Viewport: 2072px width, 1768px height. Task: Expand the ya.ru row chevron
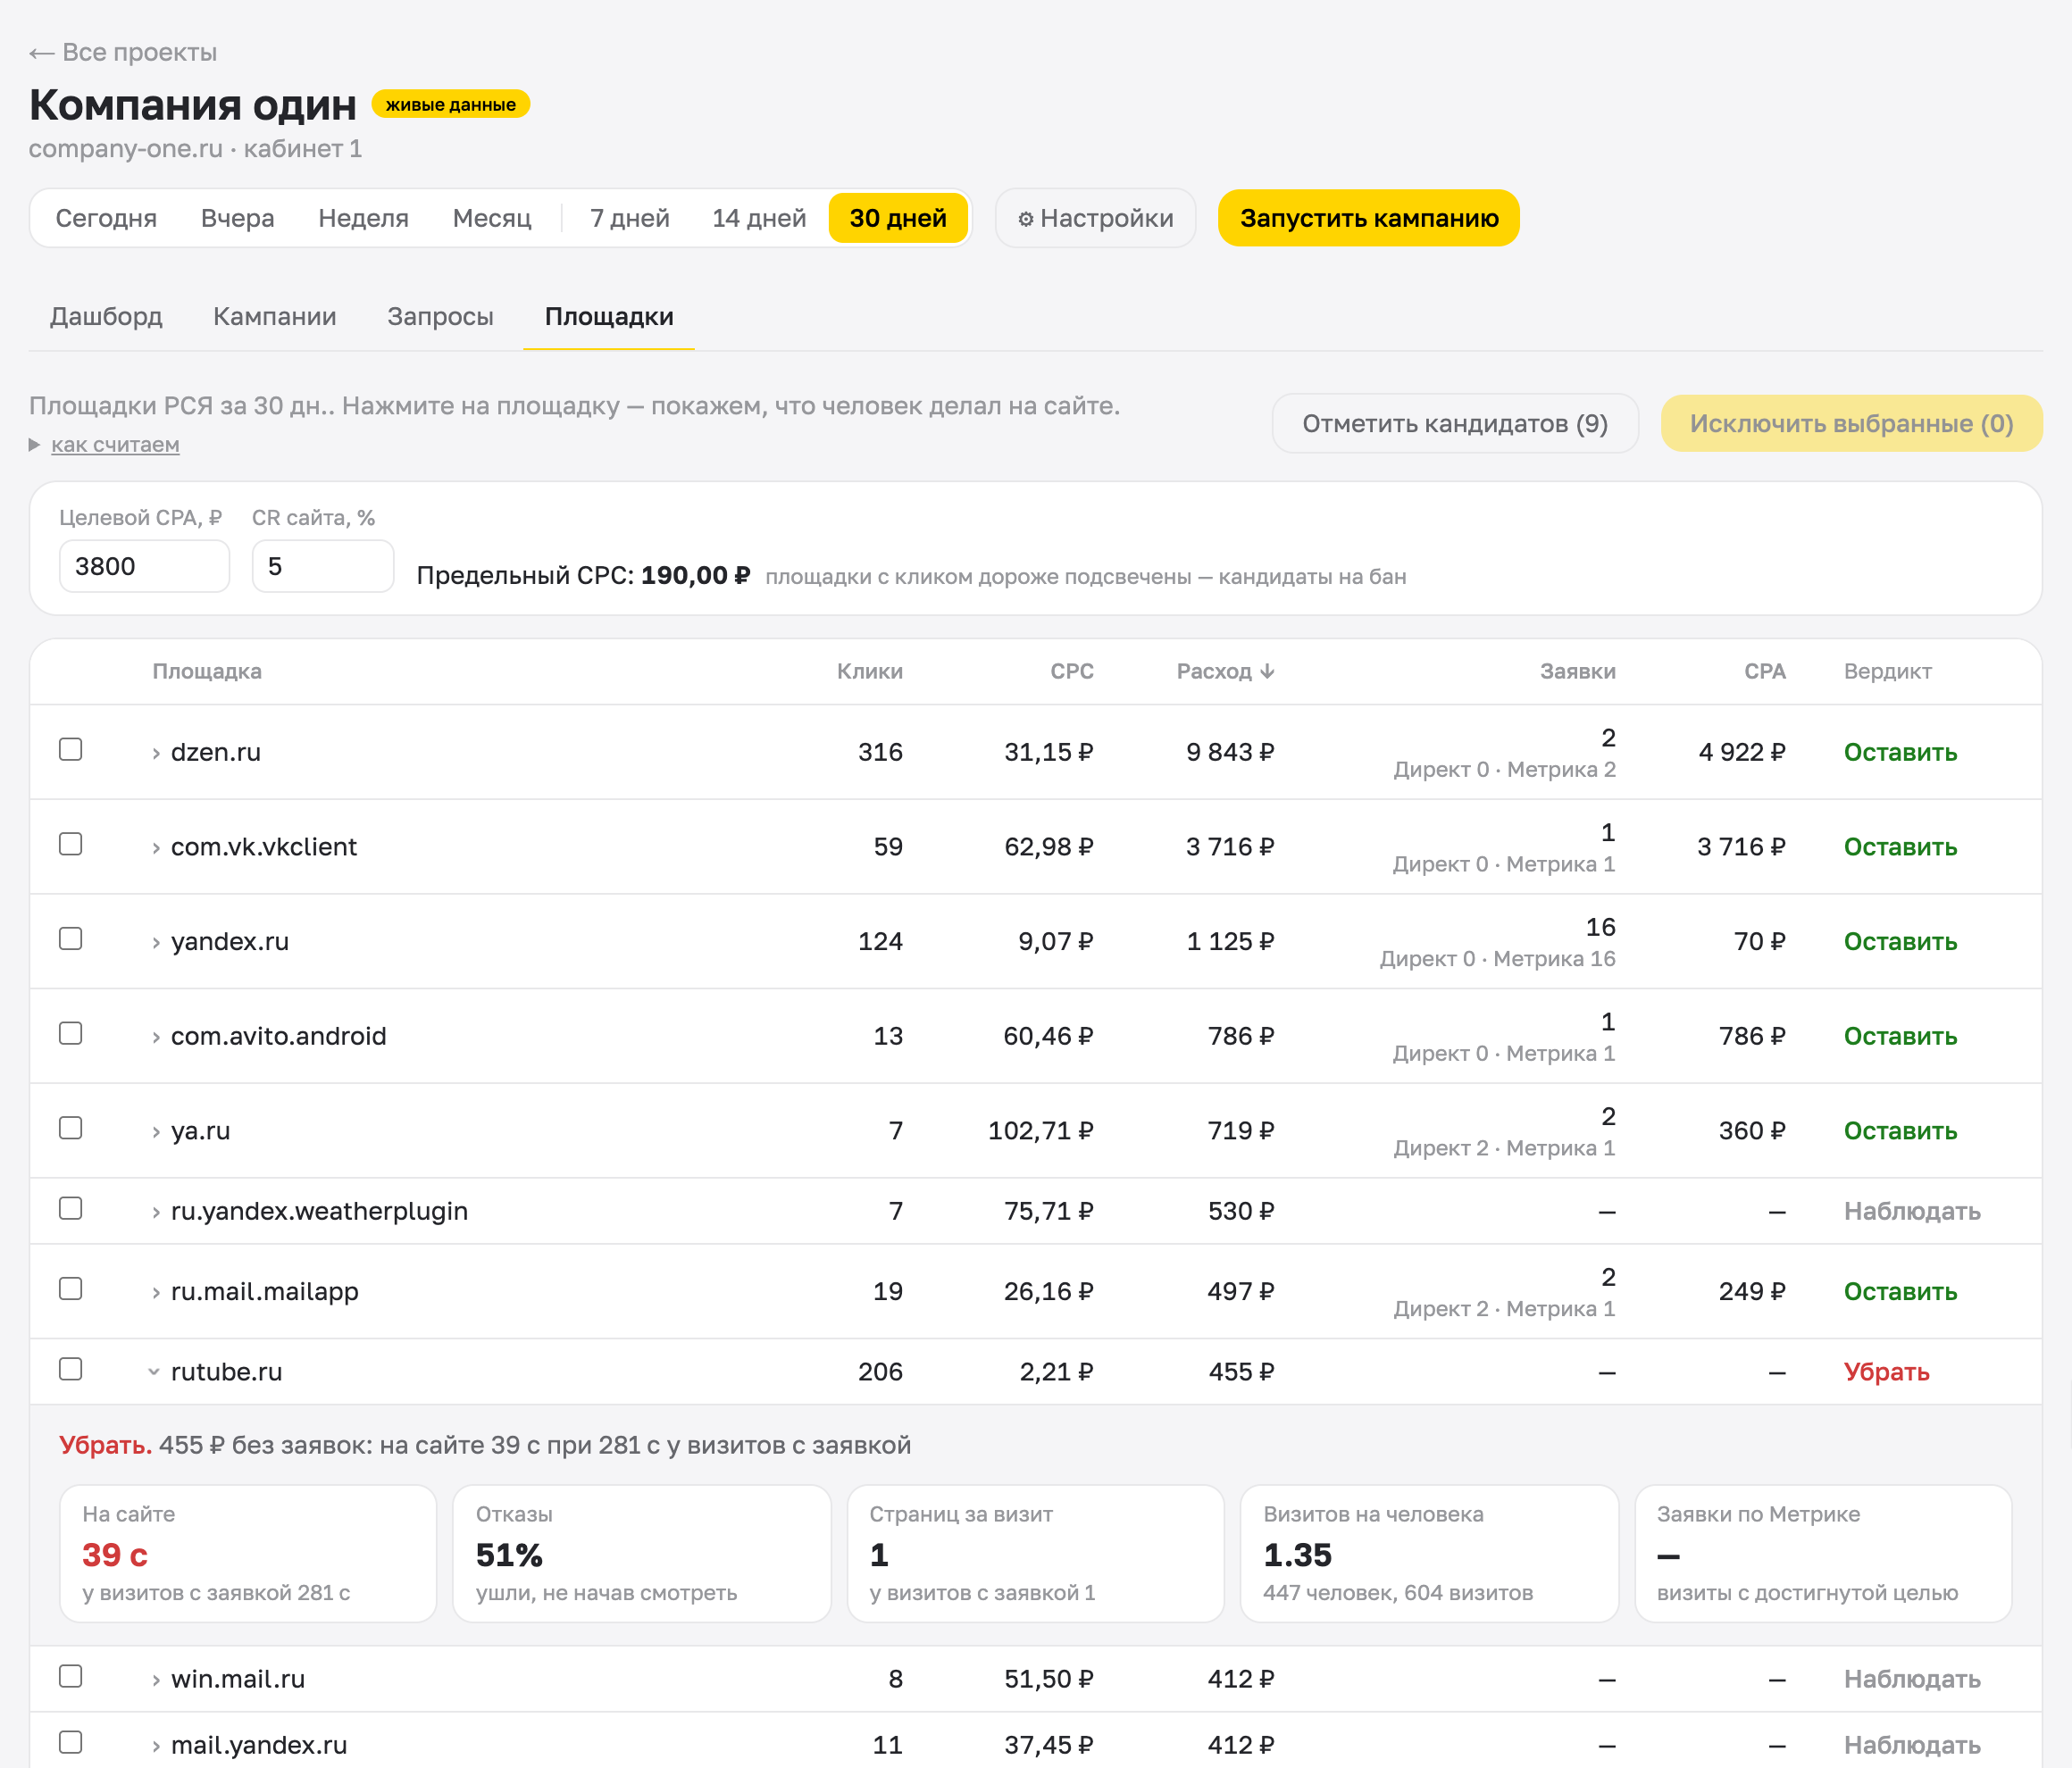[156, 1131]
